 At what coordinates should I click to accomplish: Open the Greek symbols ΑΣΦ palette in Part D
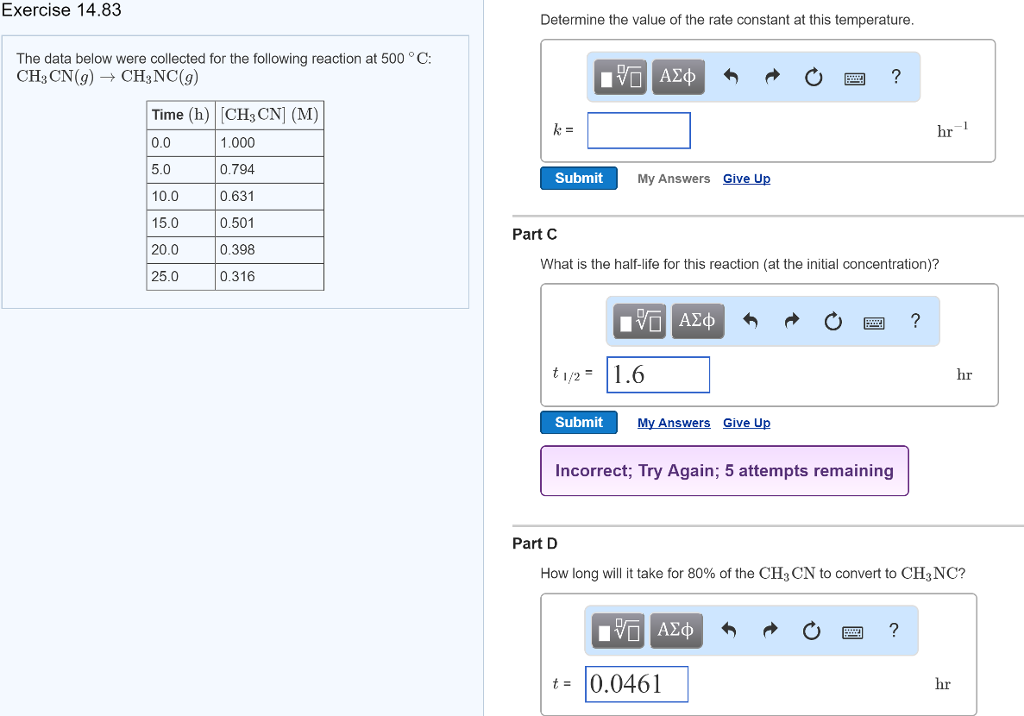676,630
